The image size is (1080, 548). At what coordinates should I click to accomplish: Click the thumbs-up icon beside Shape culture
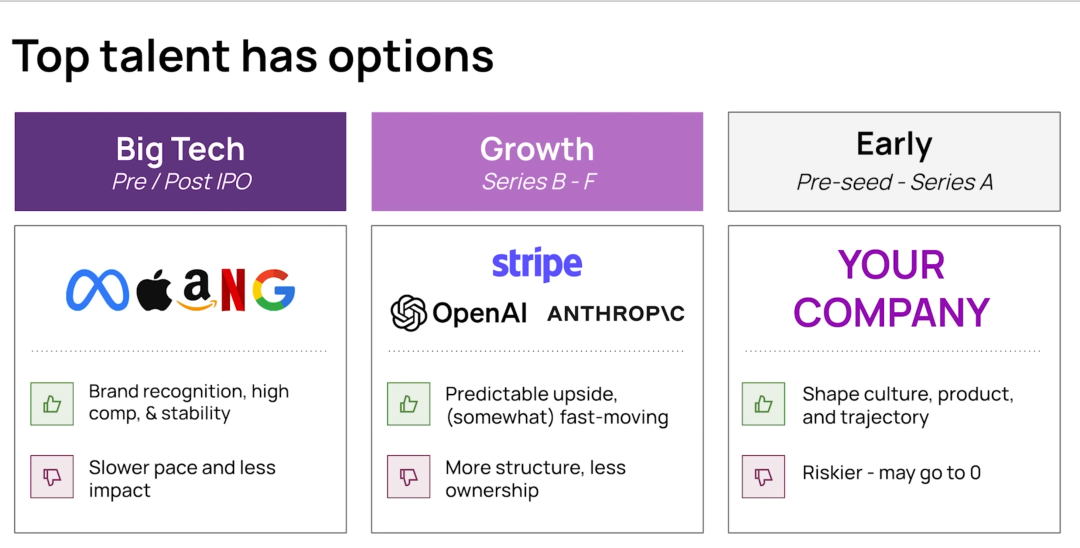764,403
